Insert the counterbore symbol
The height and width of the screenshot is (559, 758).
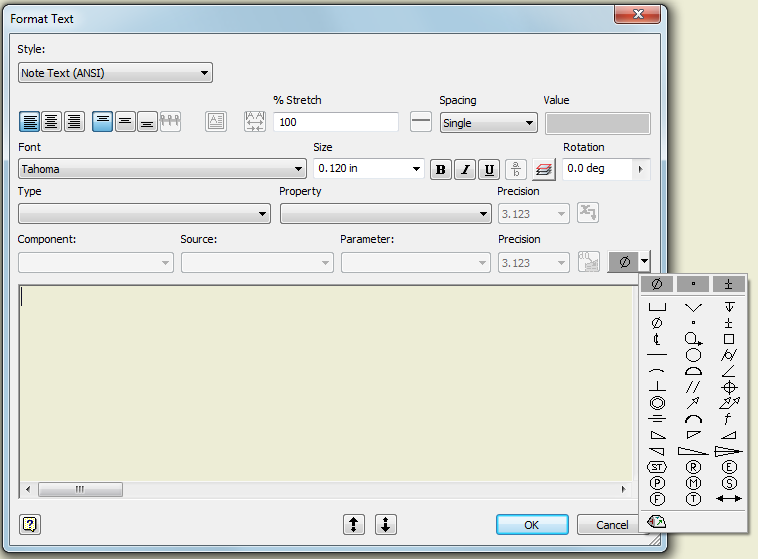(x=657, y=307)
